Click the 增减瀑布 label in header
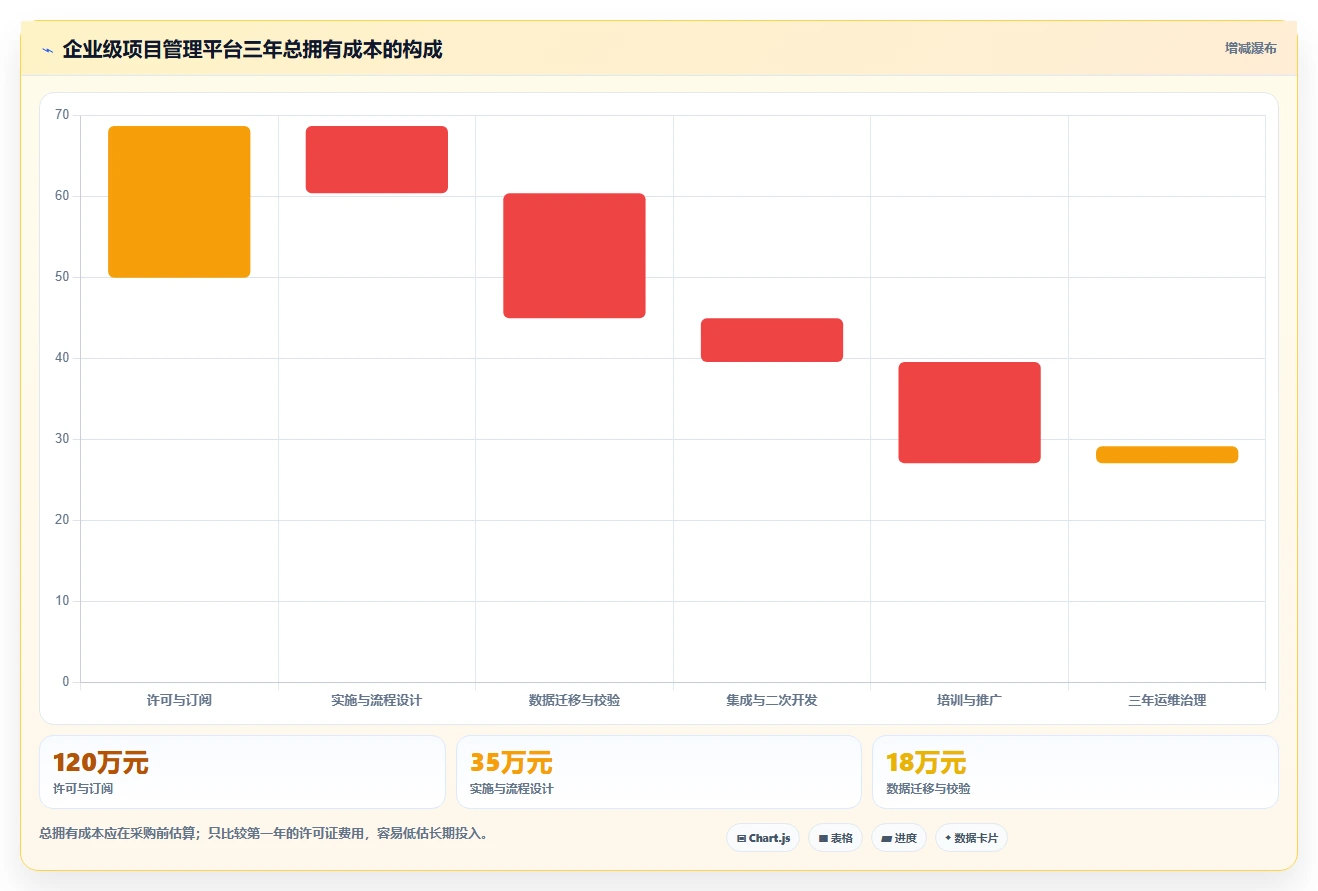This screenshot has width=1318, height=891. [1250, 48]
